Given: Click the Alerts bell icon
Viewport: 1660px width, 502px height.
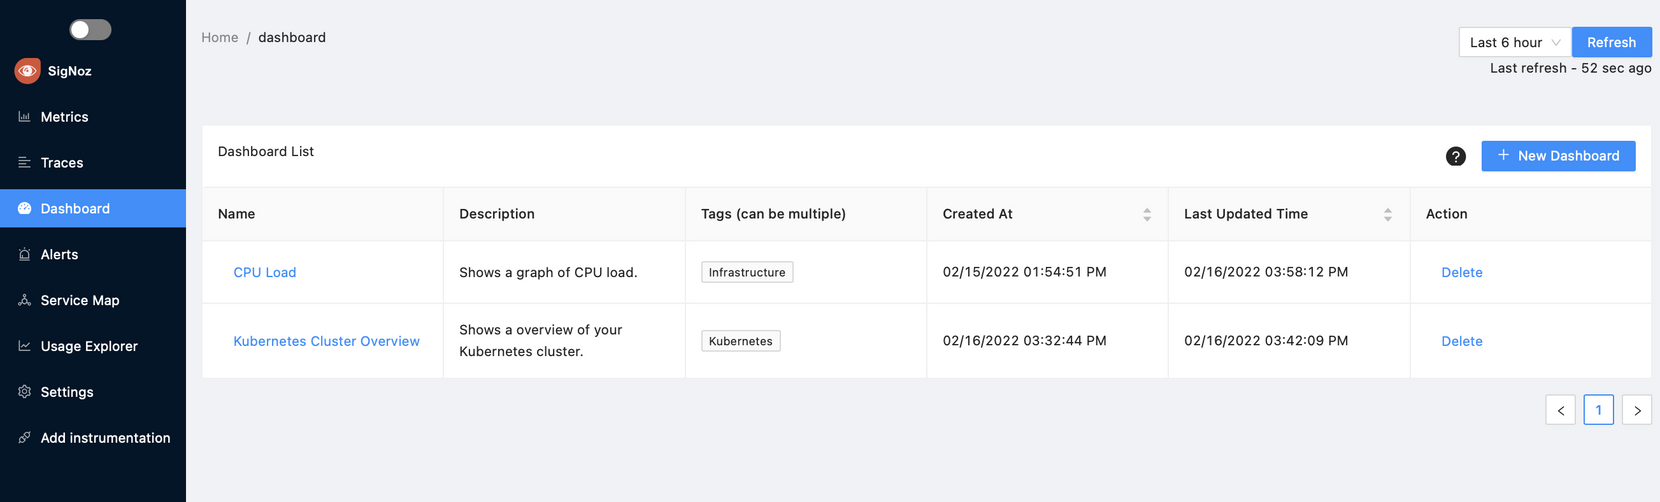Looking at the screenshot, I should tap(24, 255).
